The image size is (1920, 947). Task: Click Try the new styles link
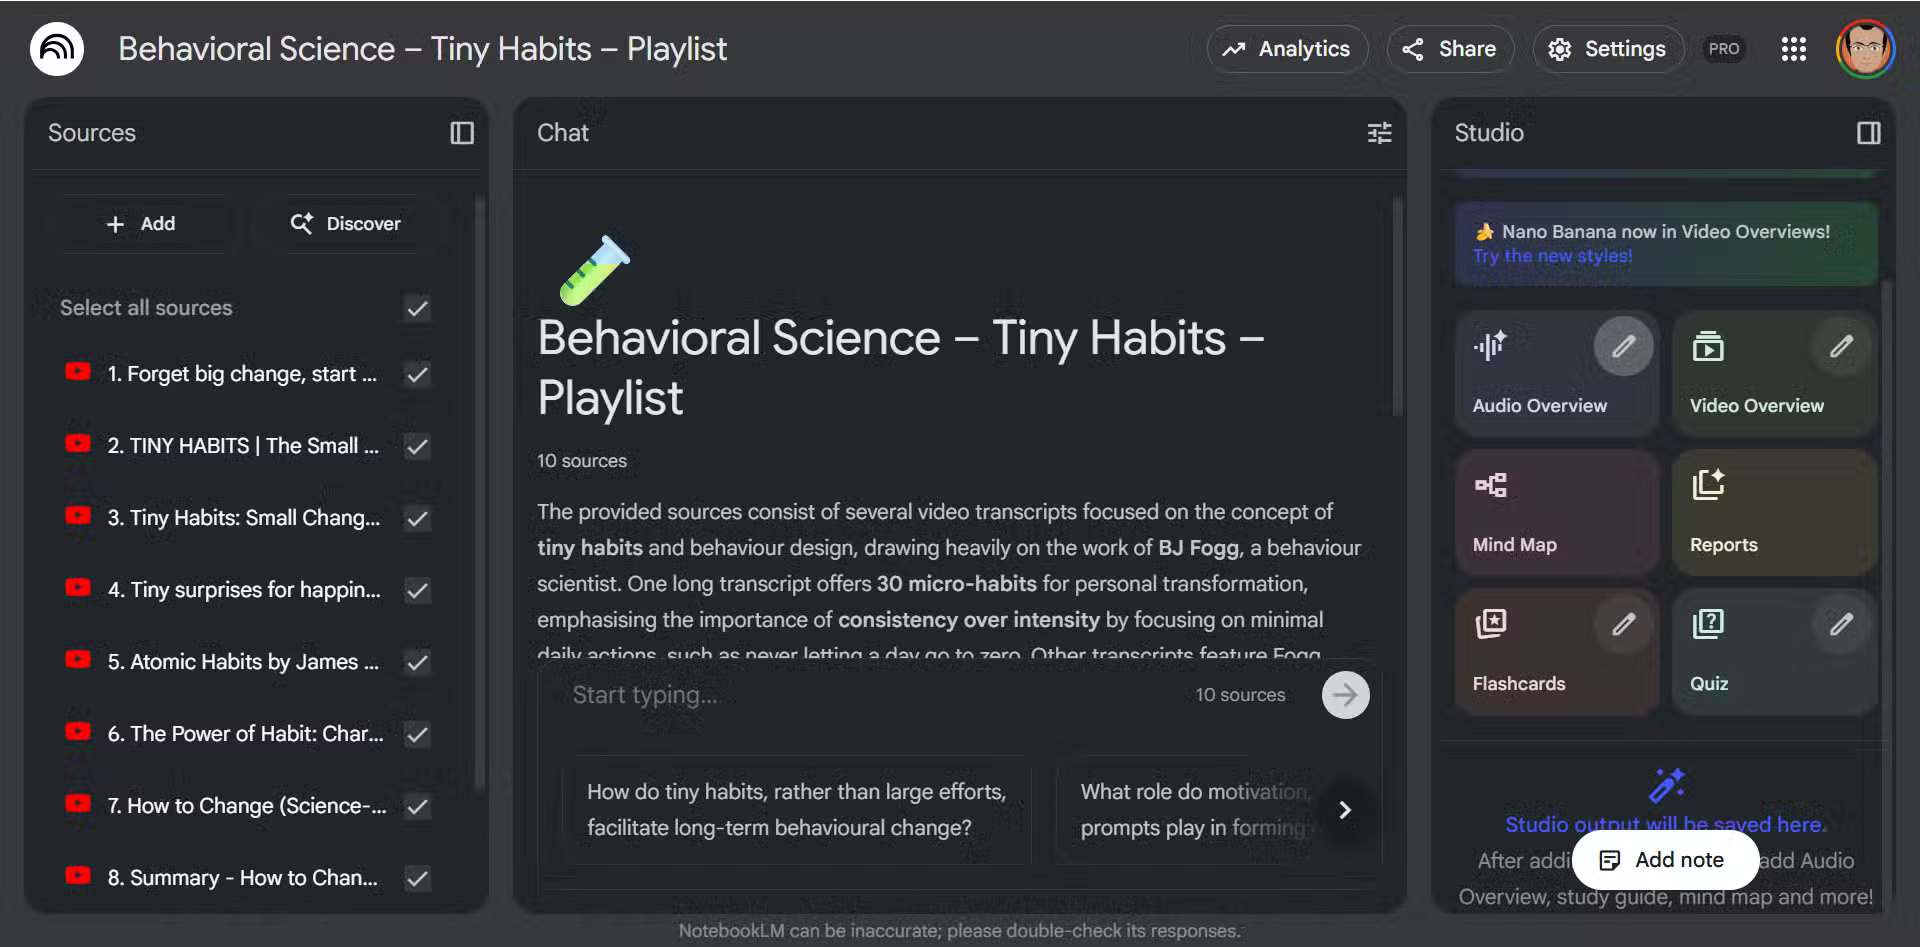pos(1552,256)
